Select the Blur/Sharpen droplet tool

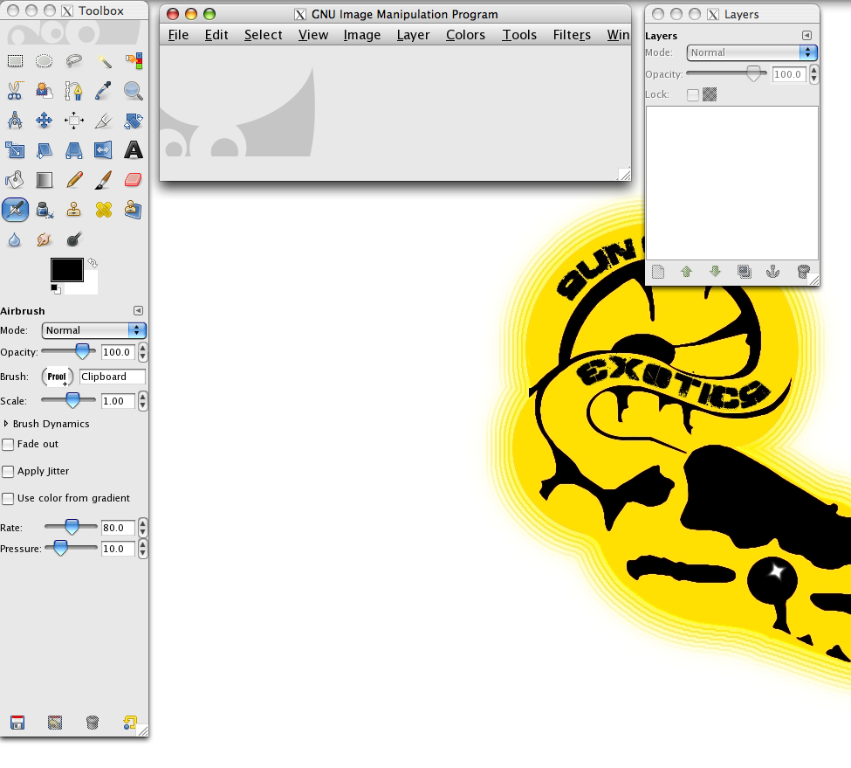click(x=15, y=239)
